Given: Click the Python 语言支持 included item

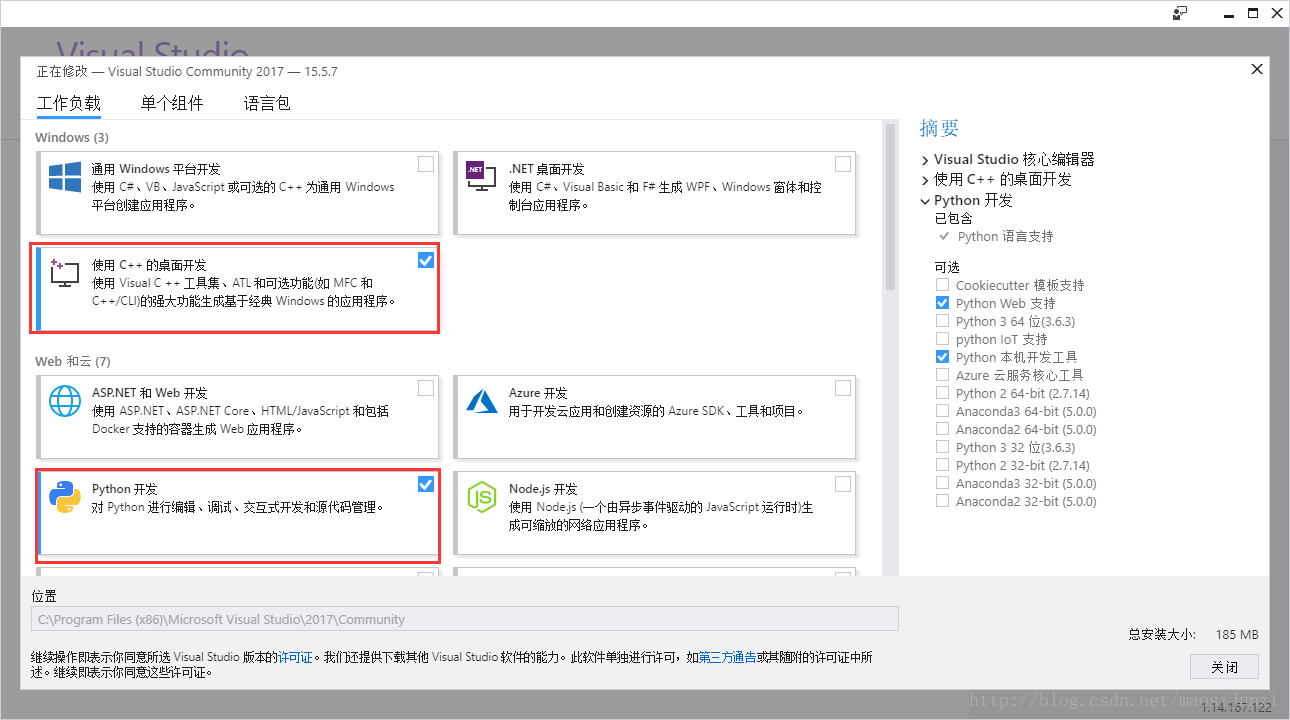Looking at the screenshot, I should point(1005,237).
